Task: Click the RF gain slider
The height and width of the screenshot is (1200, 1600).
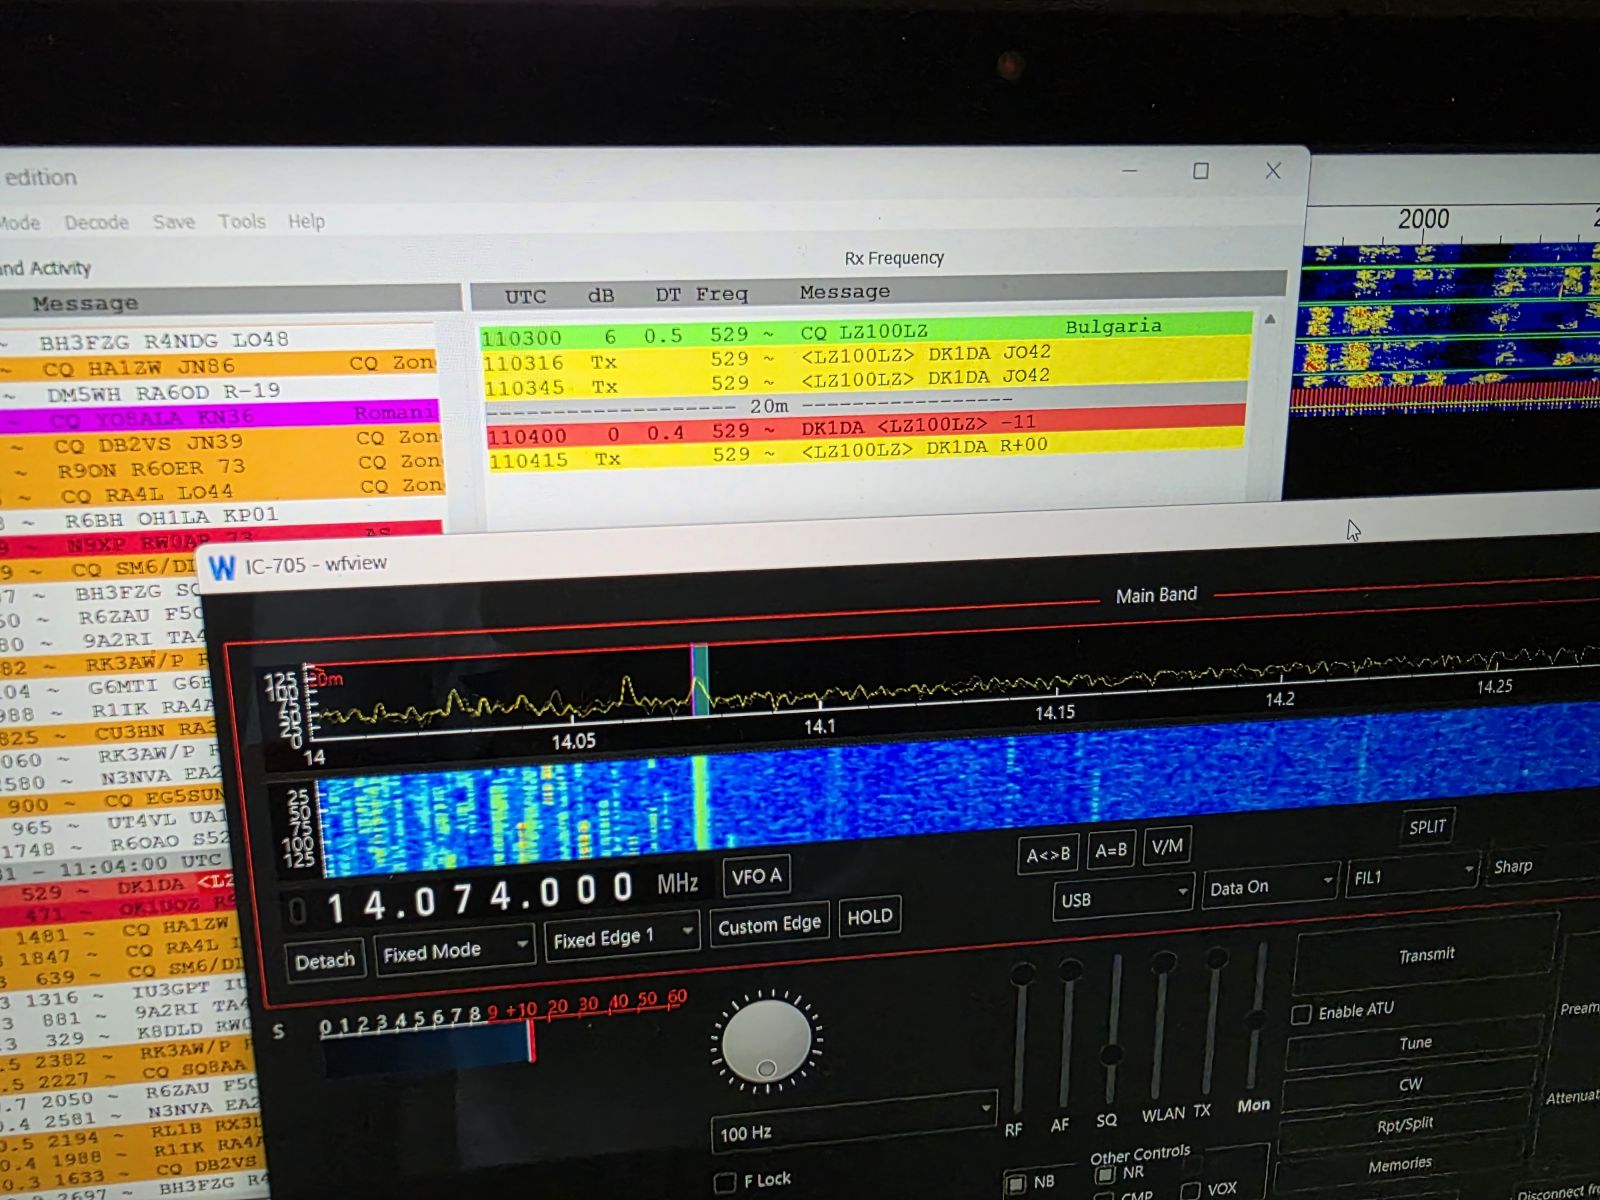Action: [1019, 1040]
